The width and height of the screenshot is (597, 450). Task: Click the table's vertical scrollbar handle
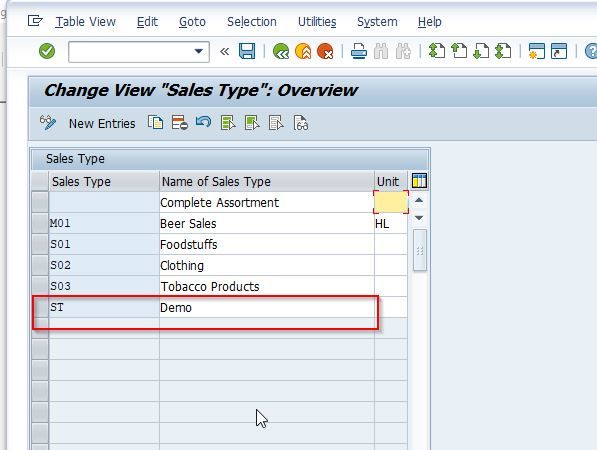(x=420, y=251)
